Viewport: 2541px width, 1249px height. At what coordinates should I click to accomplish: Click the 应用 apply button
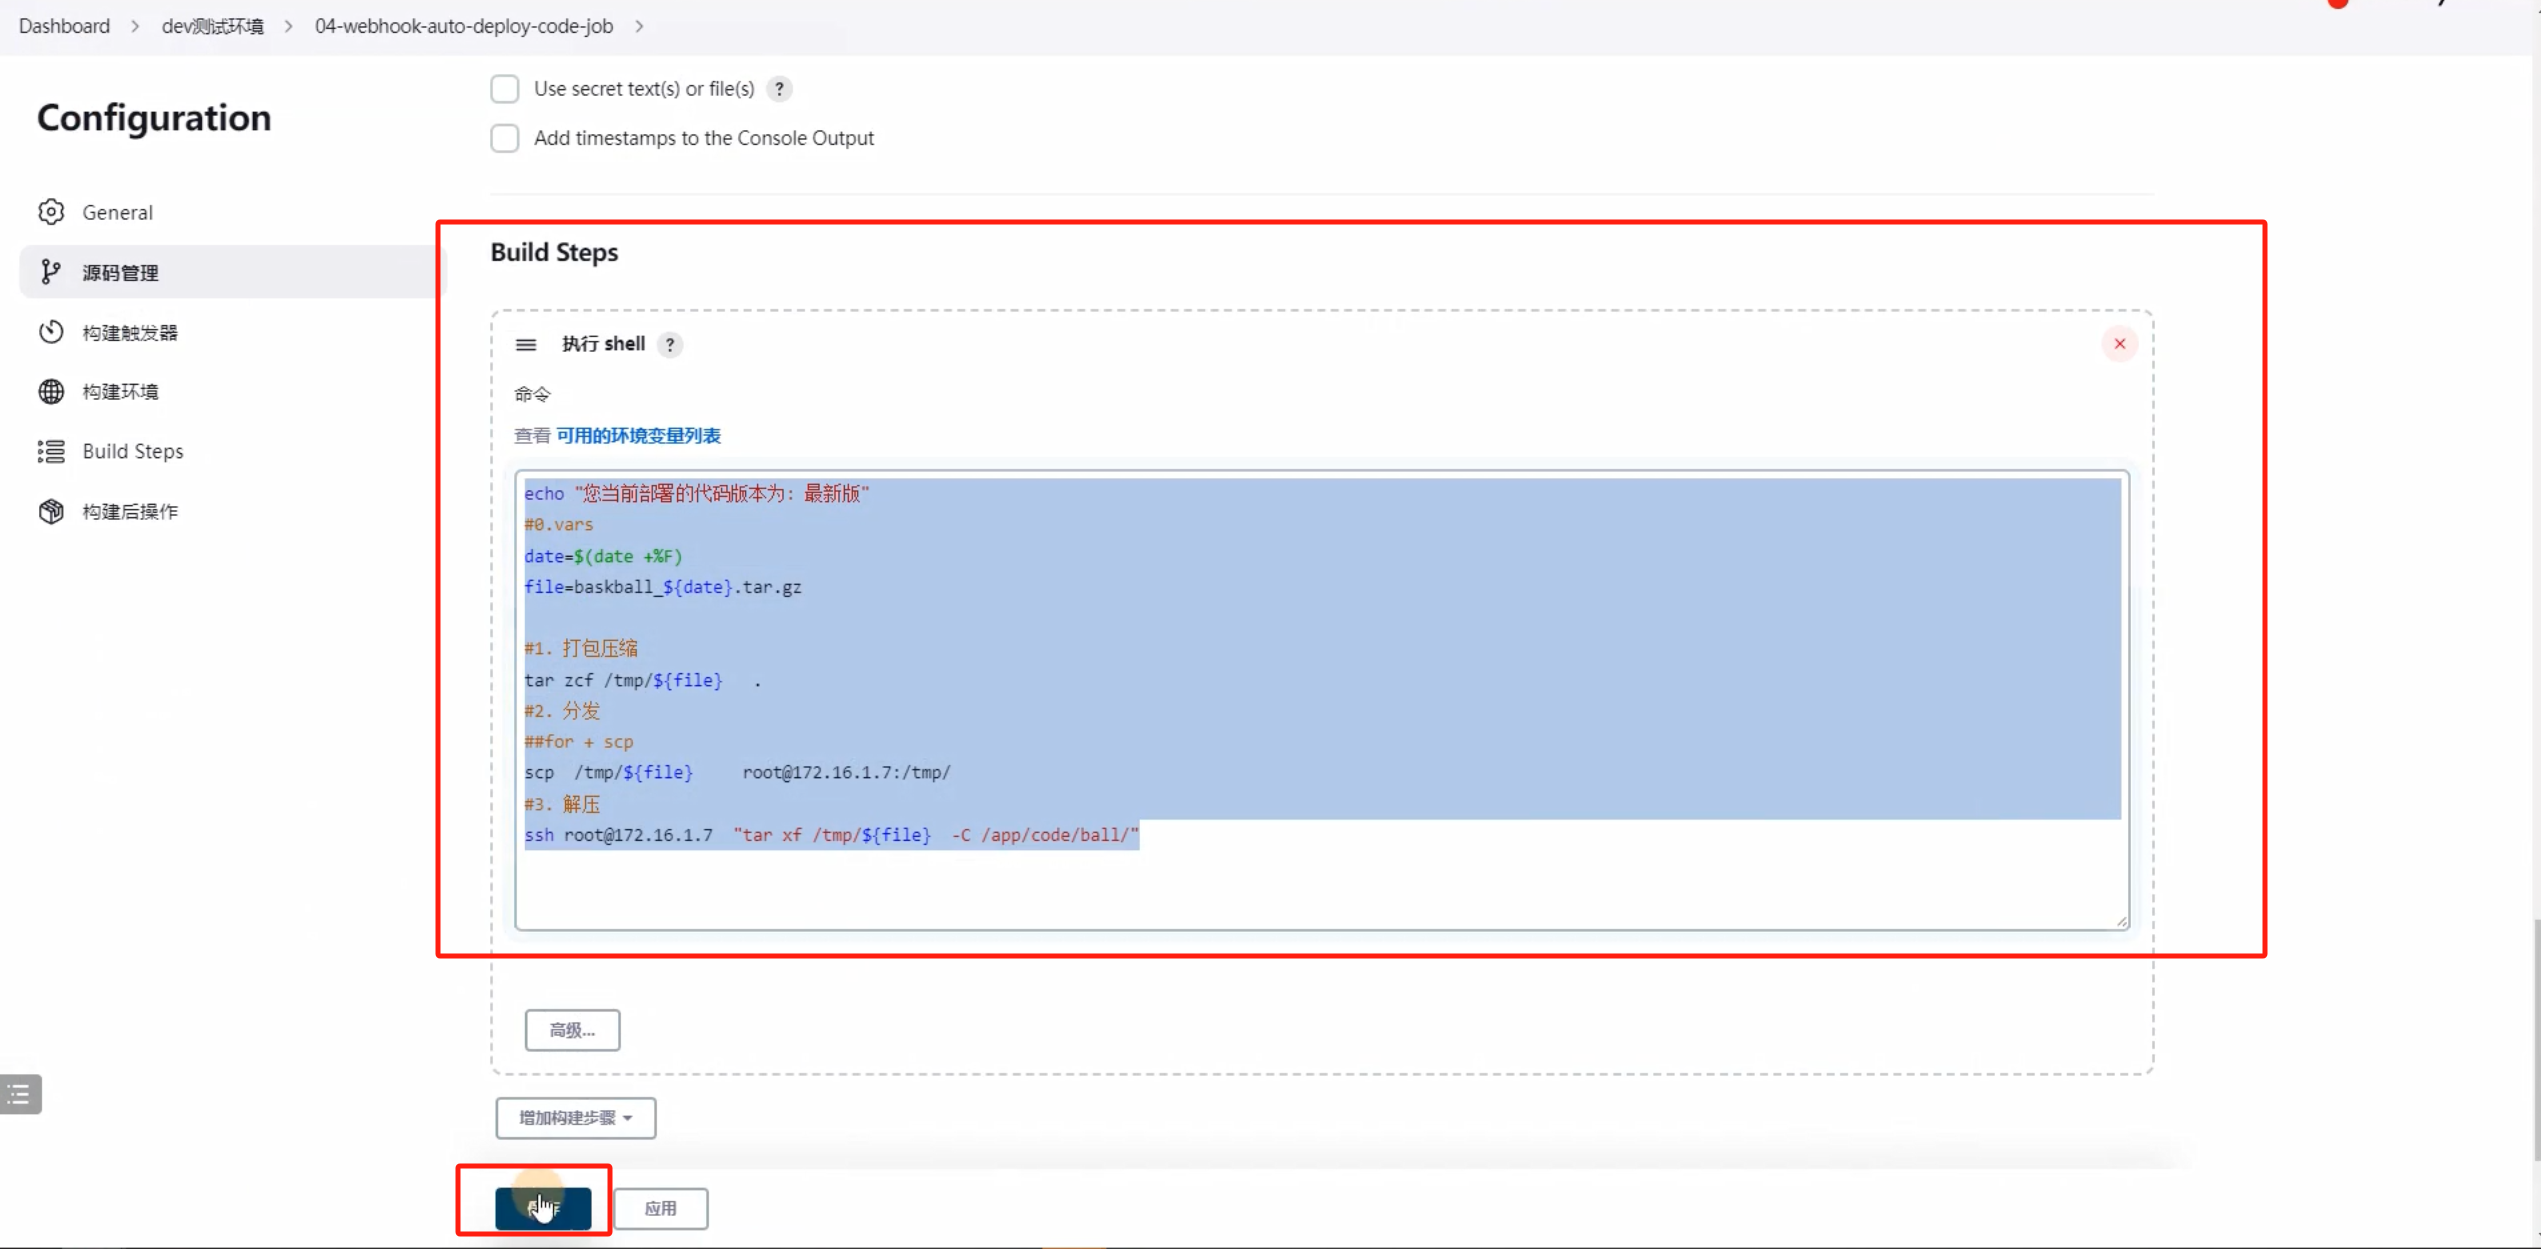tap(660, 1208)
